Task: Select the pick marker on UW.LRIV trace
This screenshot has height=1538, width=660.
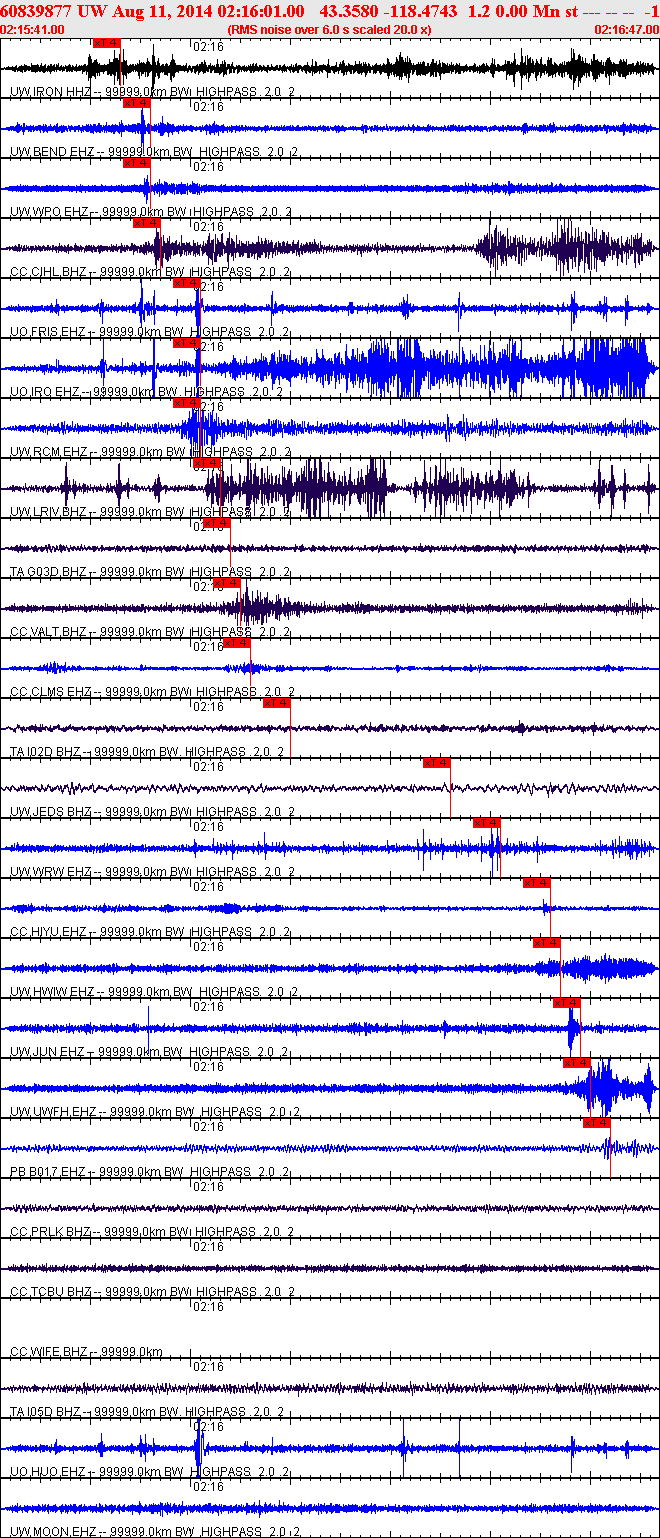Action: click(x=206, y=463)
